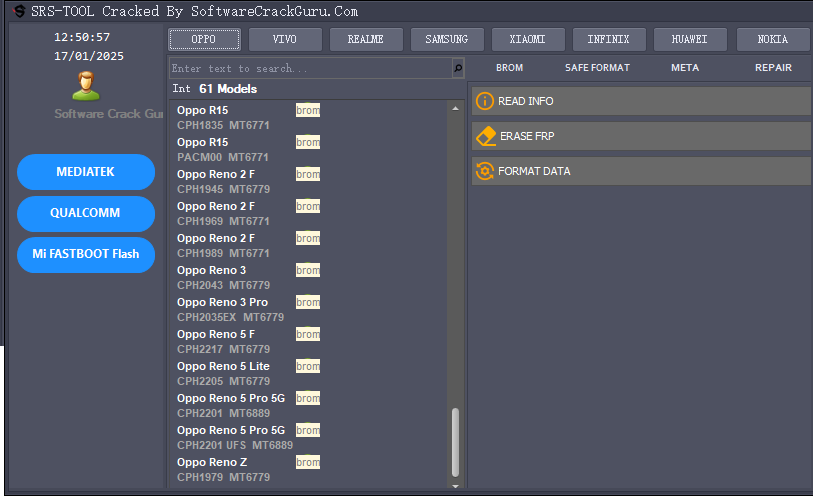Screen dimensions: 813x496
Task: Open Mi FASTBOOT Flash
Action: (86, 254)
